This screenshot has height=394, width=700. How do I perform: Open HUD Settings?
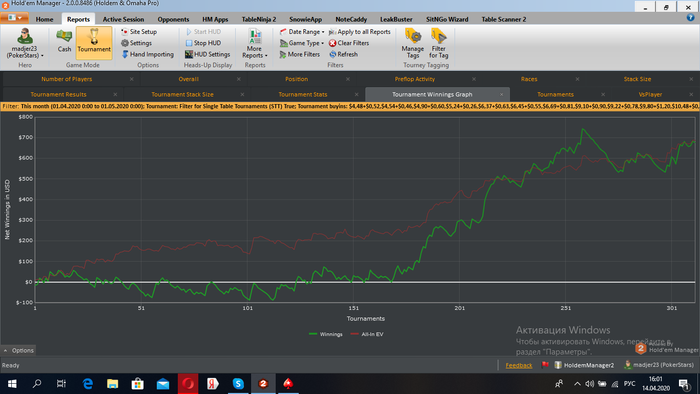click(208, 54)
